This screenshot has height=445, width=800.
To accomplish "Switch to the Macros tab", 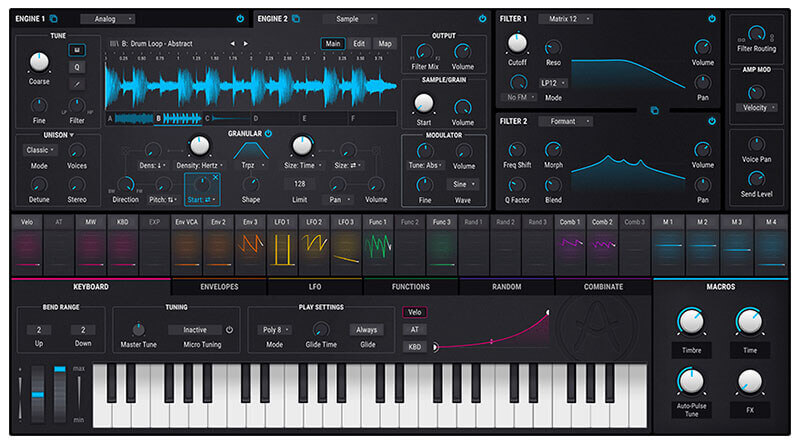I will pos(720,287).
